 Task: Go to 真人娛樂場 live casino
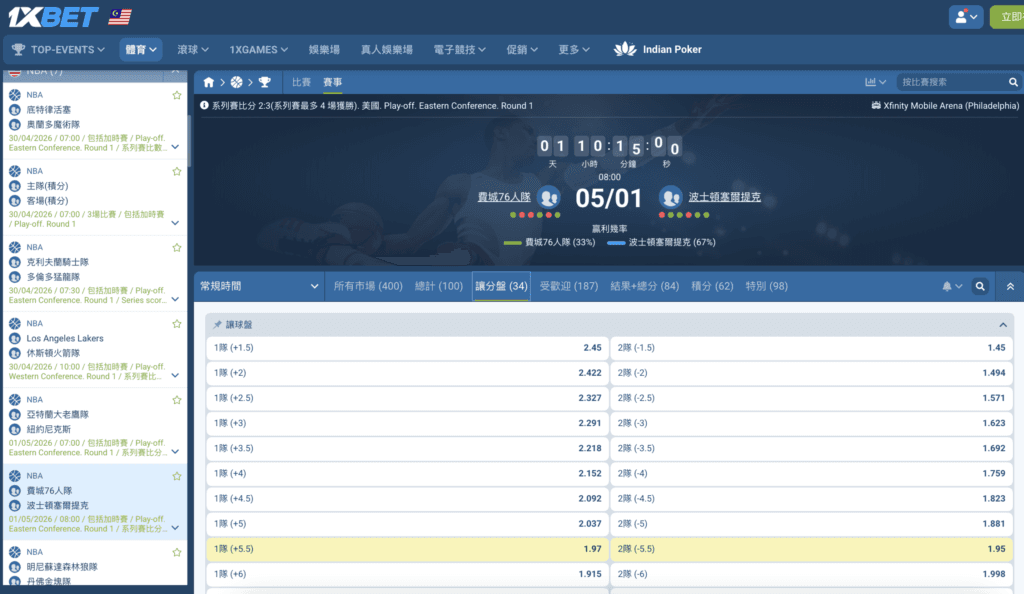387,50
